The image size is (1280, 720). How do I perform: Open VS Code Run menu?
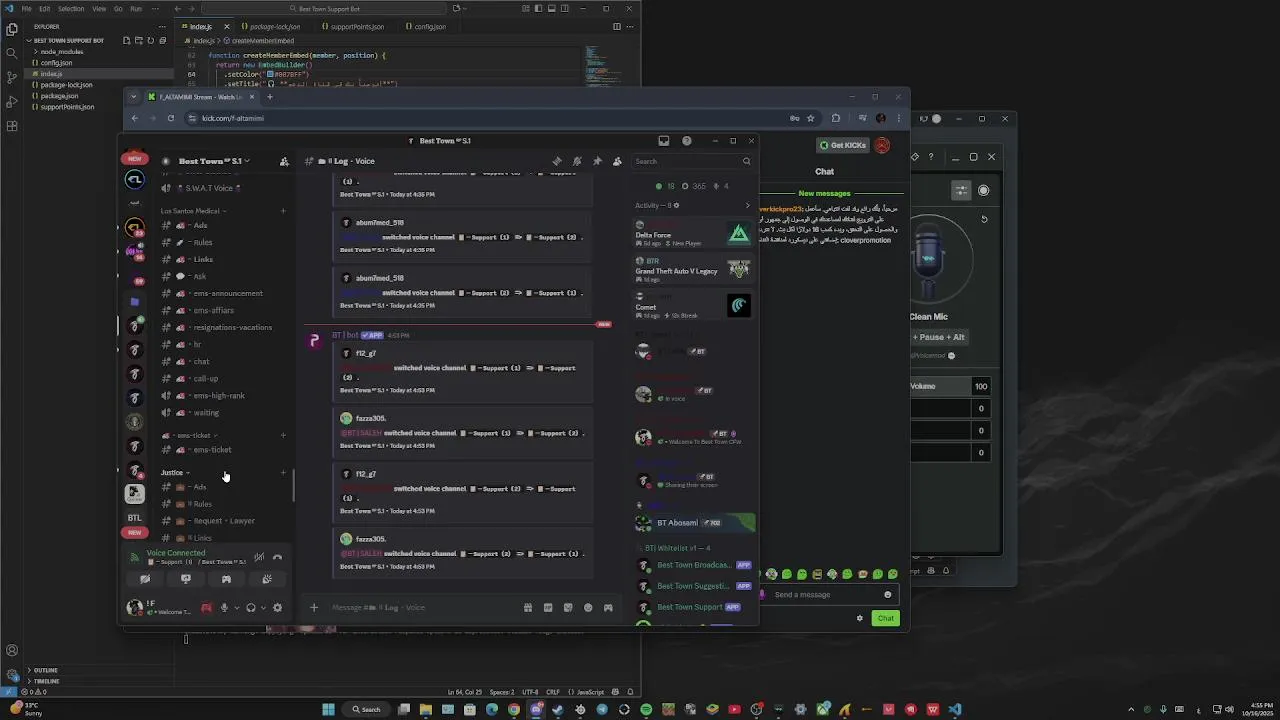click(136, 9)
